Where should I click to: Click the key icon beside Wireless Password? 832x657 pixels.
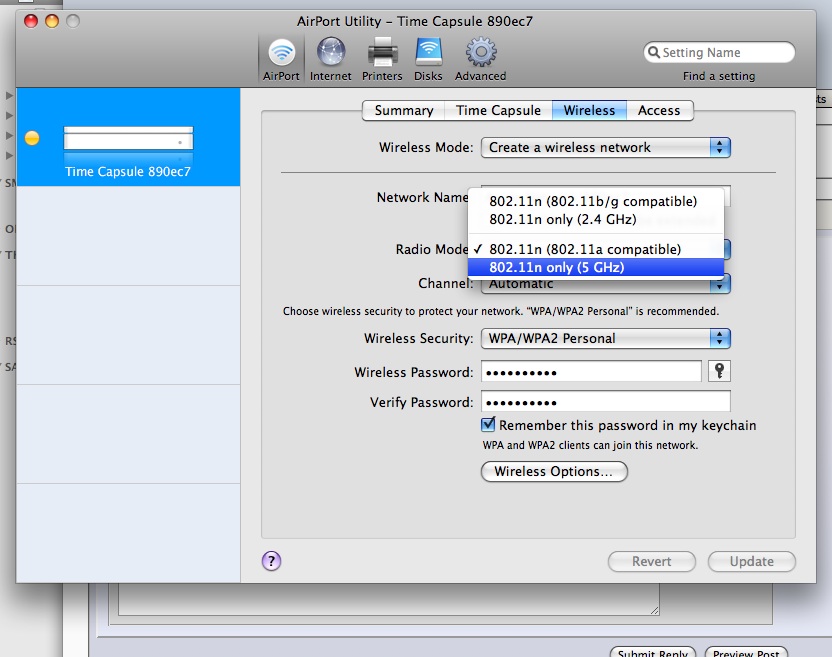[x=719, y=371]
